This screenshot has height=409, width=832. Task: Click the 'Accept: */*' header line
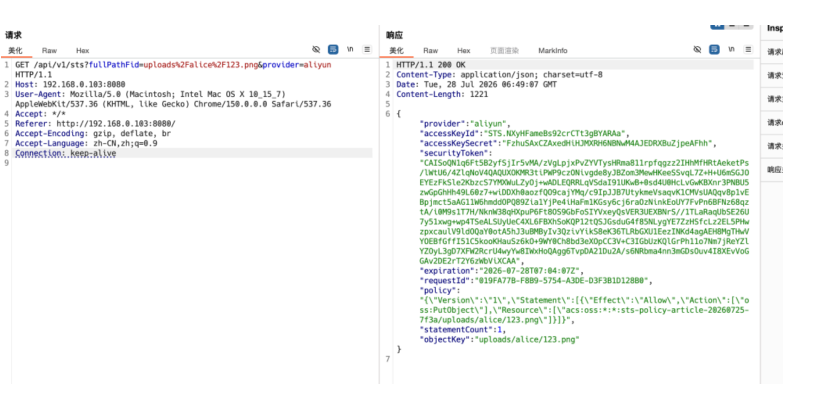tap(40, 114)
